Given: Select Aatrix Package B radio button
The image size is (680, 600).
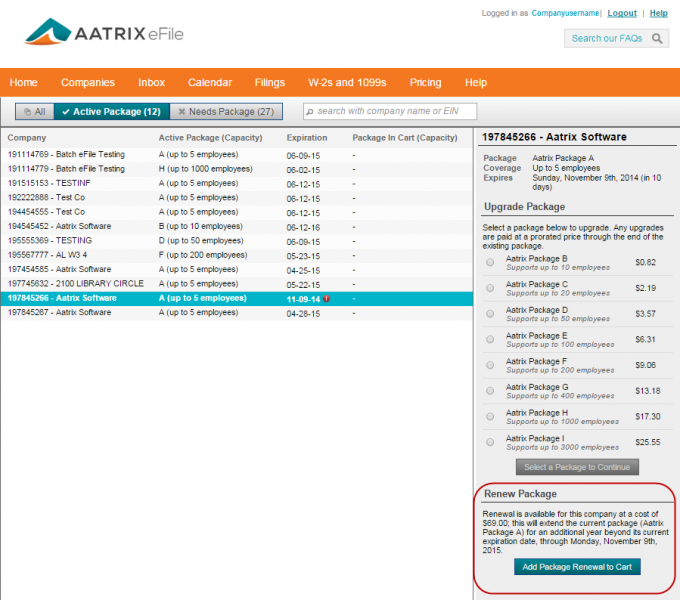Looking at the screenshot, I should tap(490, 262).
